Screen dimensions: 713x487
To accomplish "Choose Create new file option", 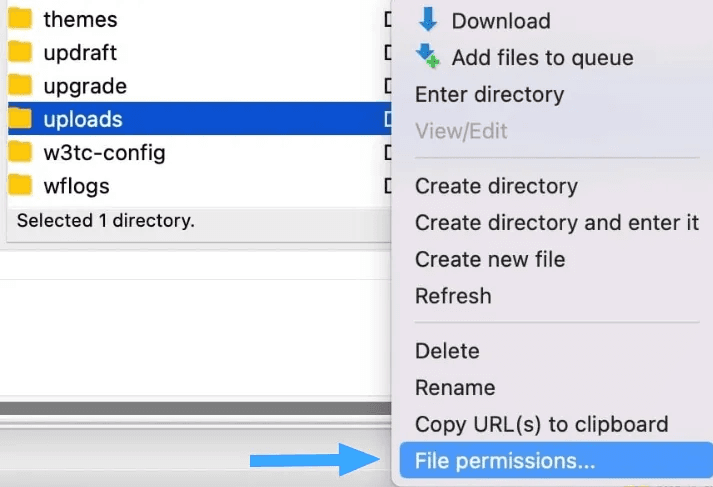I will tap(490, 259).
